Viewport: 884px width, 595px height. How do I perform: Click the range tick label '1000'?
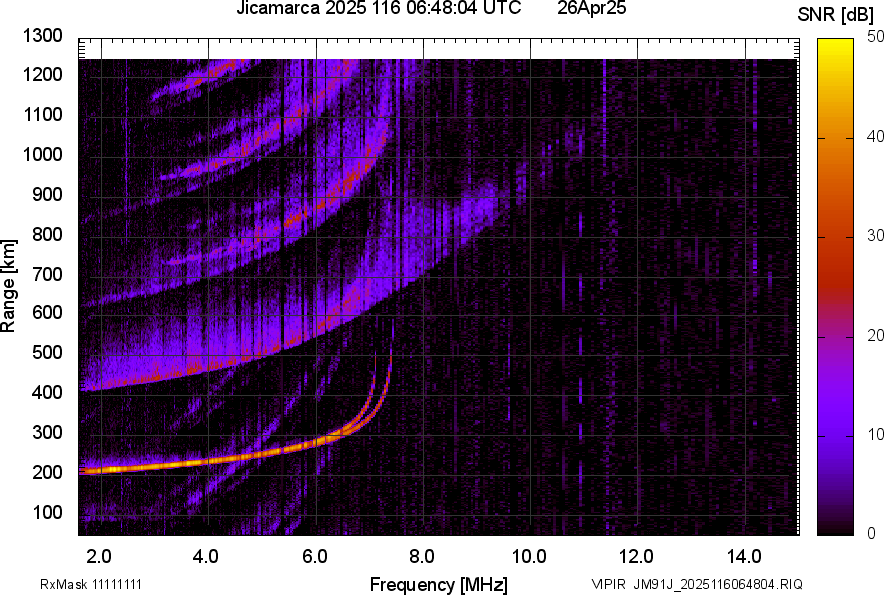[x=43, y=154]
